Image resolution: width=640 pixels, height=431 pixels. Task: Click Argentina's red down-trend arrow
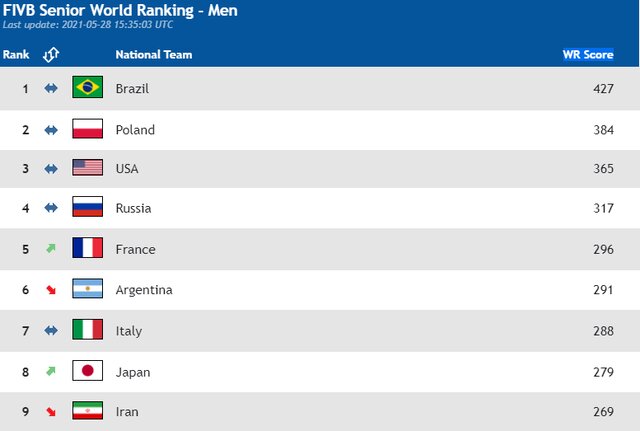tap(51, 290)
